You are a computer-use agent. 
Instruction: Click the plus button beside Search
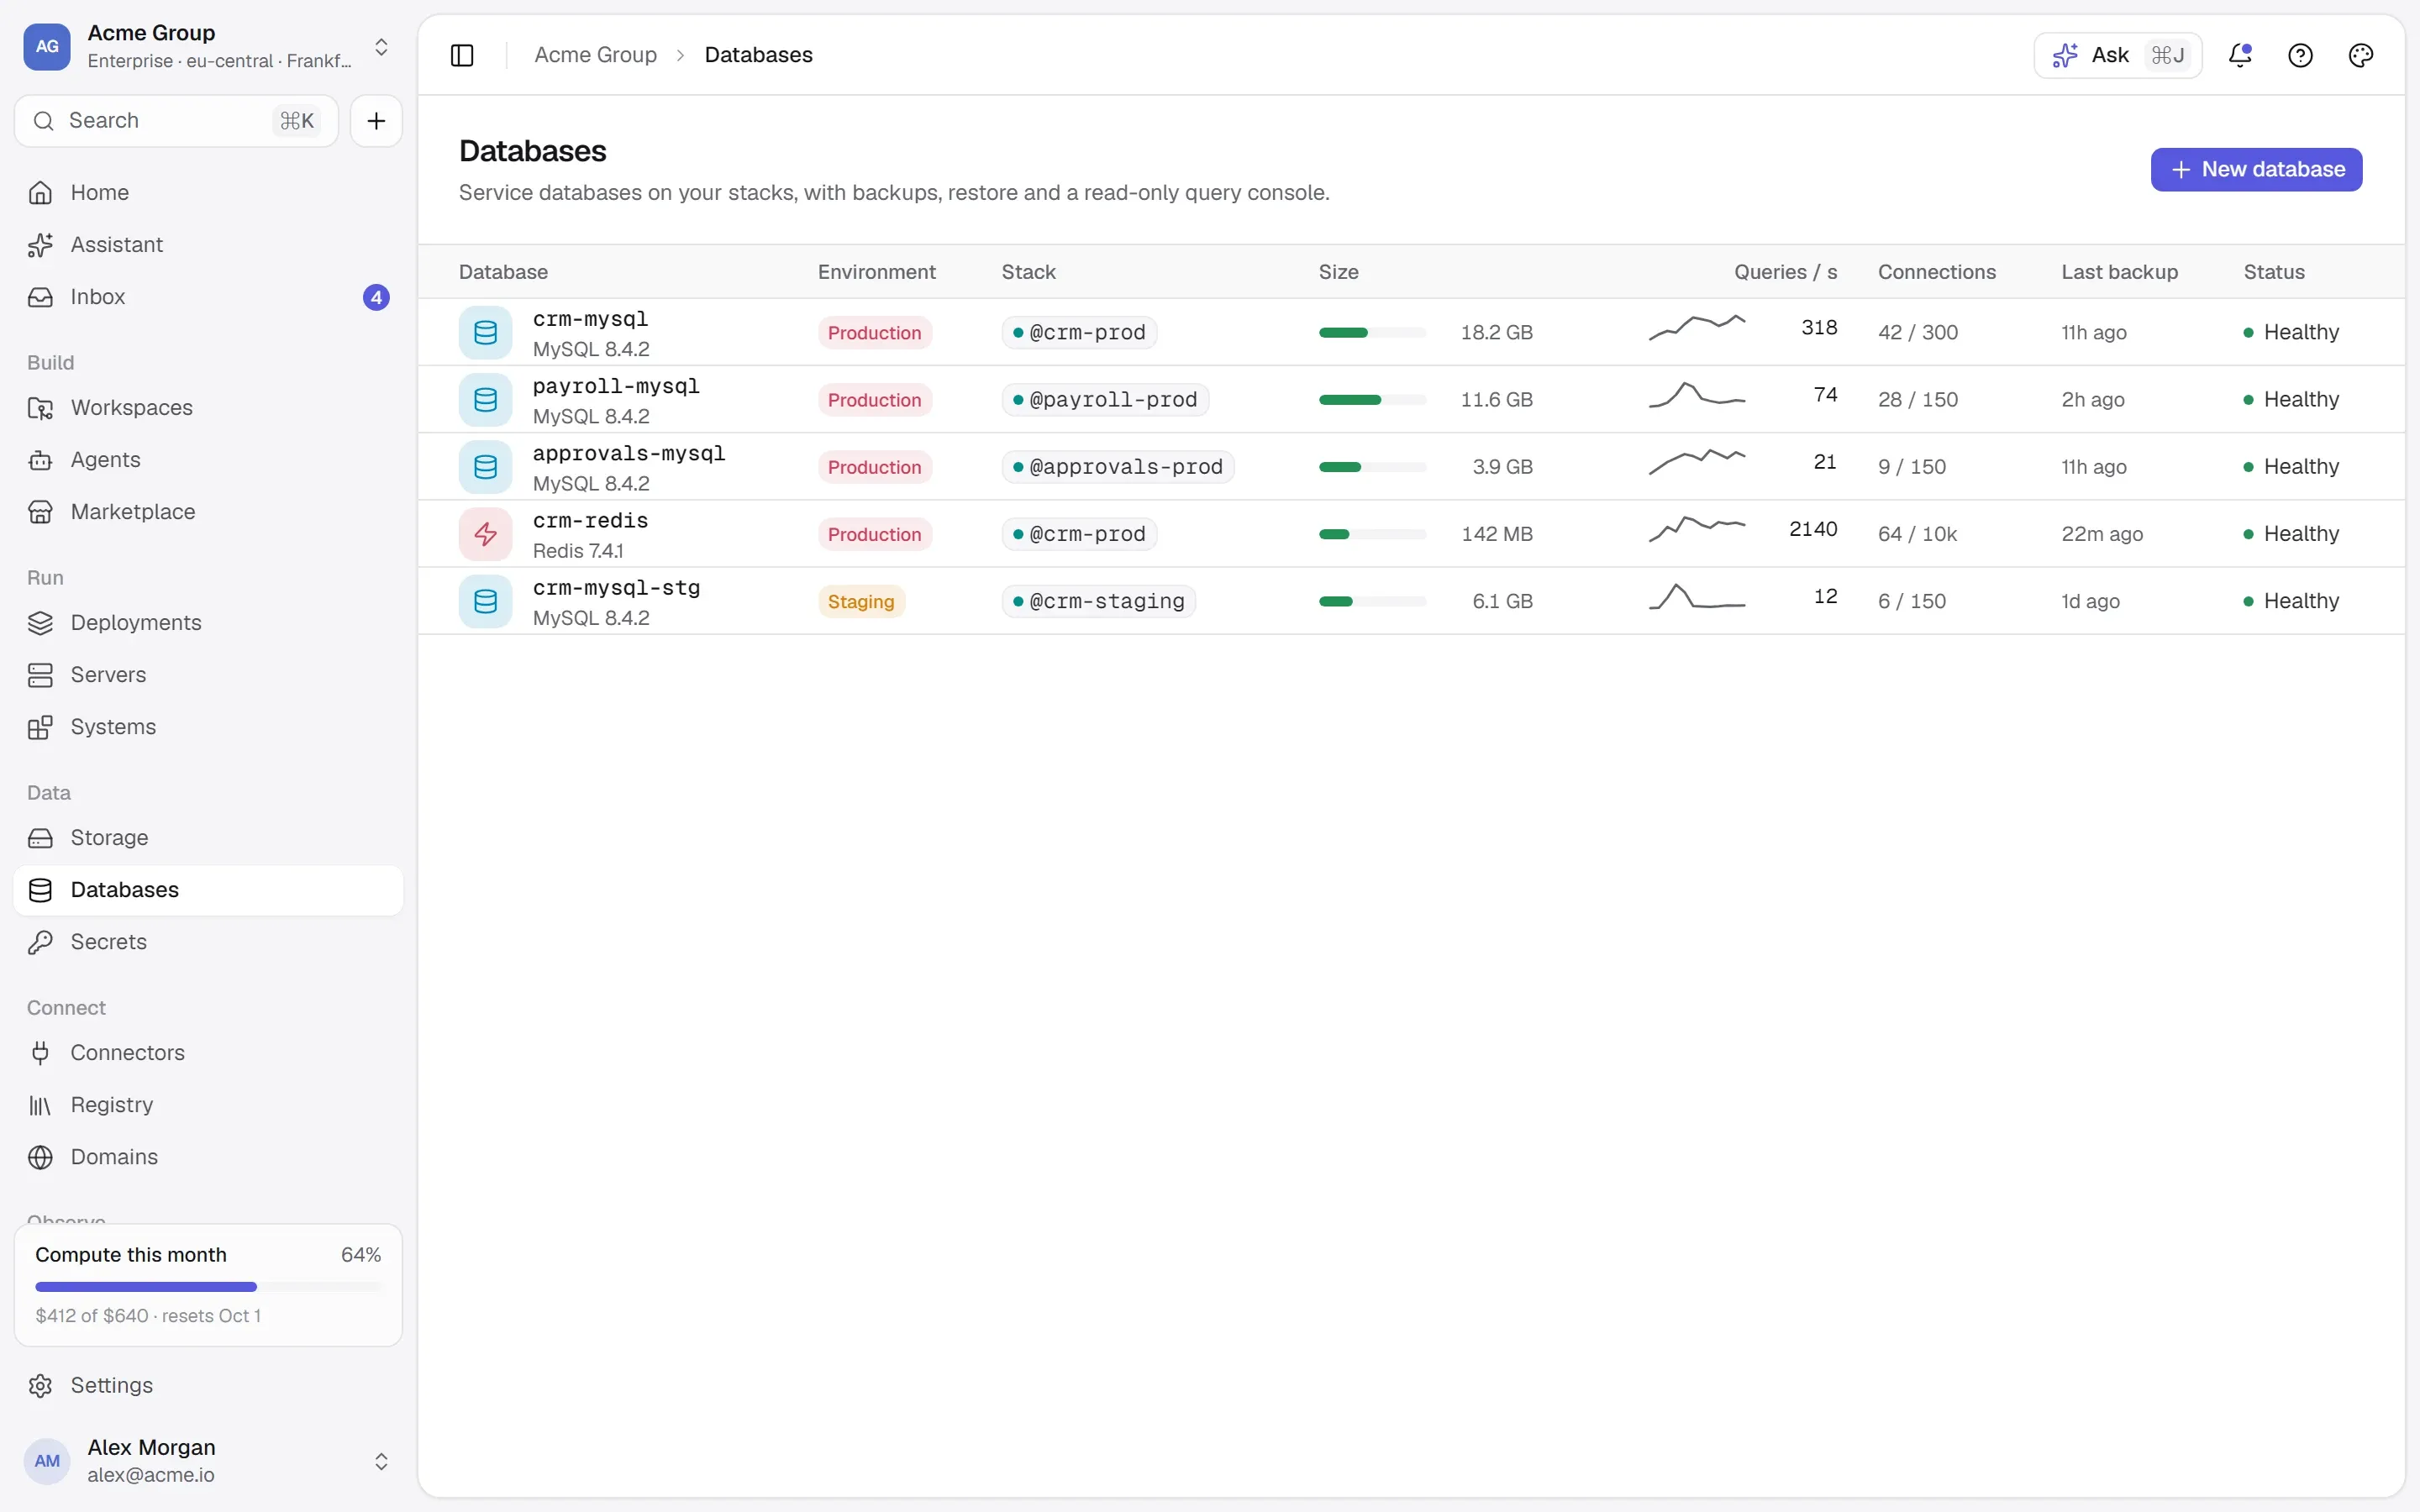point(376,121)
